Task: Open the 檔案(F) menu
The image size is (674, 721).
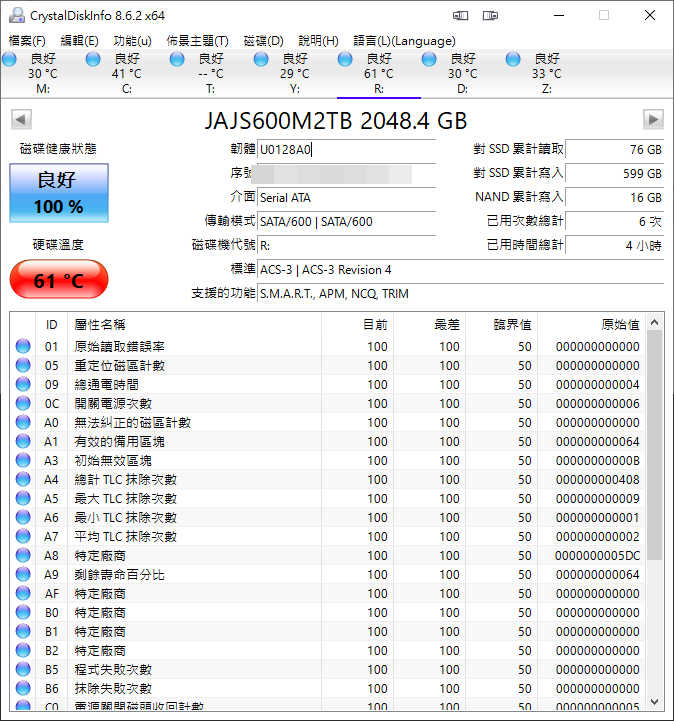Action: click(x=27, y=41)
